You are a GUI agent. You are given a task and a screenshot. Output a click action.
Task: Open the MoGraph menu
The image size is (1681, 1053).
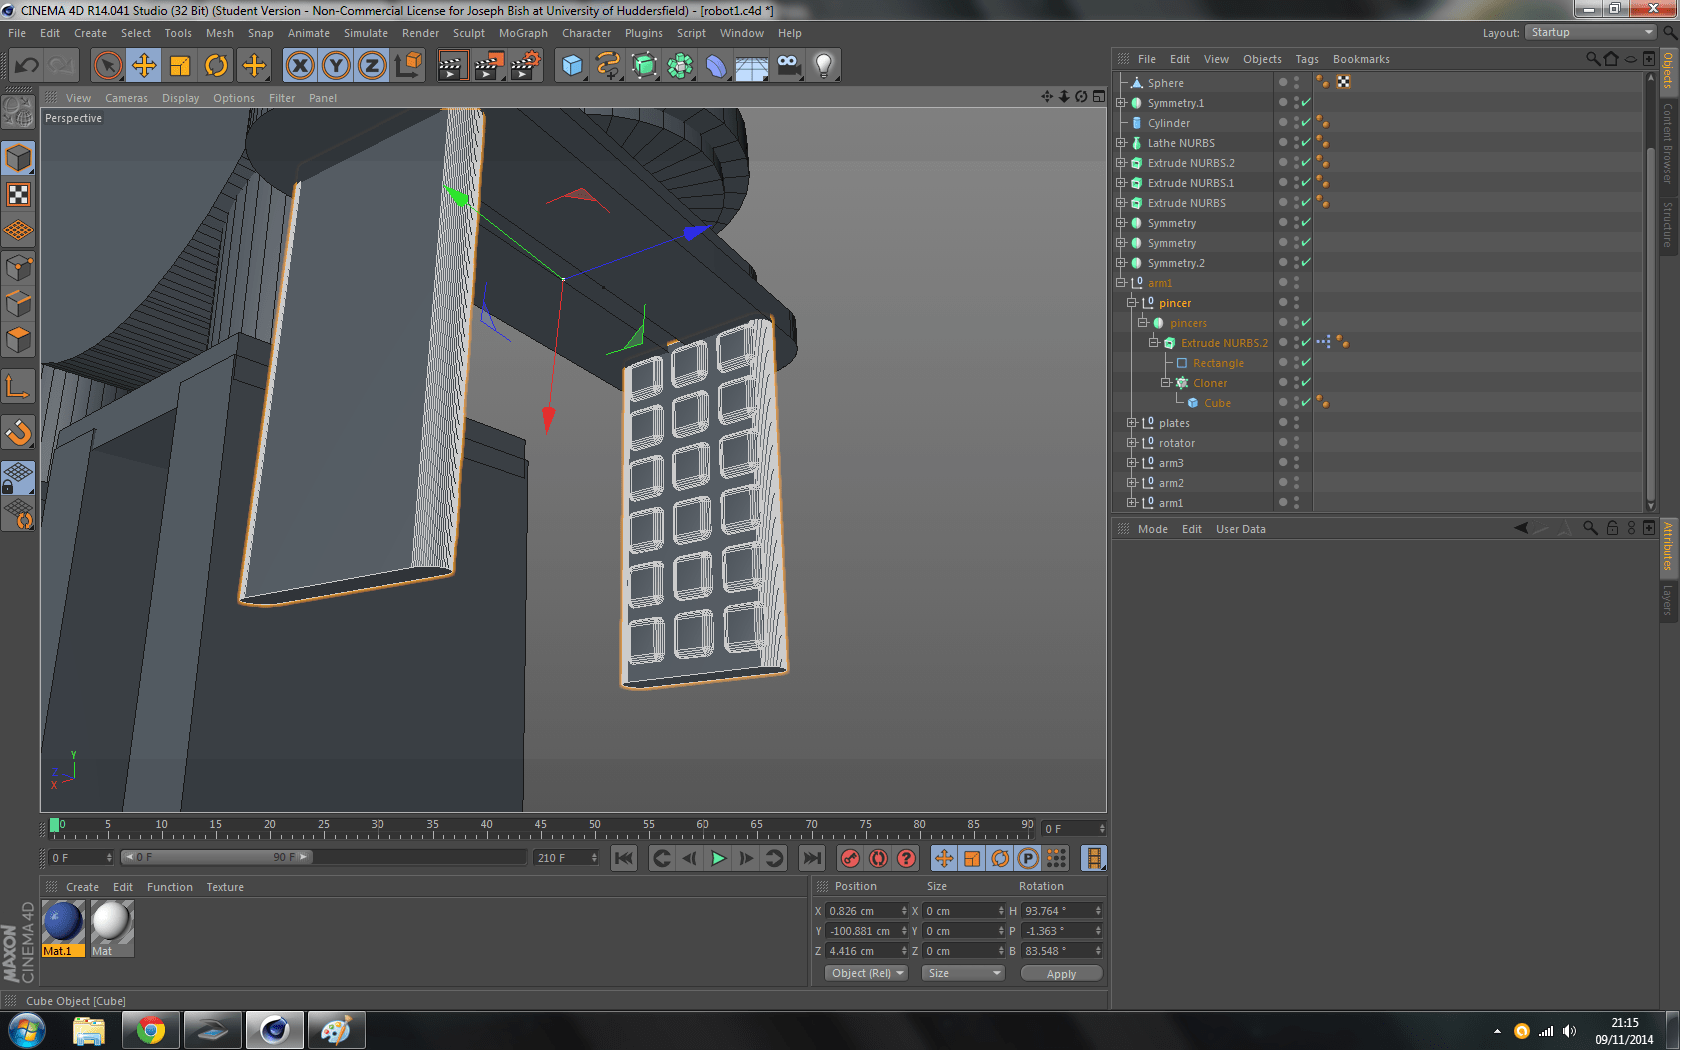[x=523, y=32]
